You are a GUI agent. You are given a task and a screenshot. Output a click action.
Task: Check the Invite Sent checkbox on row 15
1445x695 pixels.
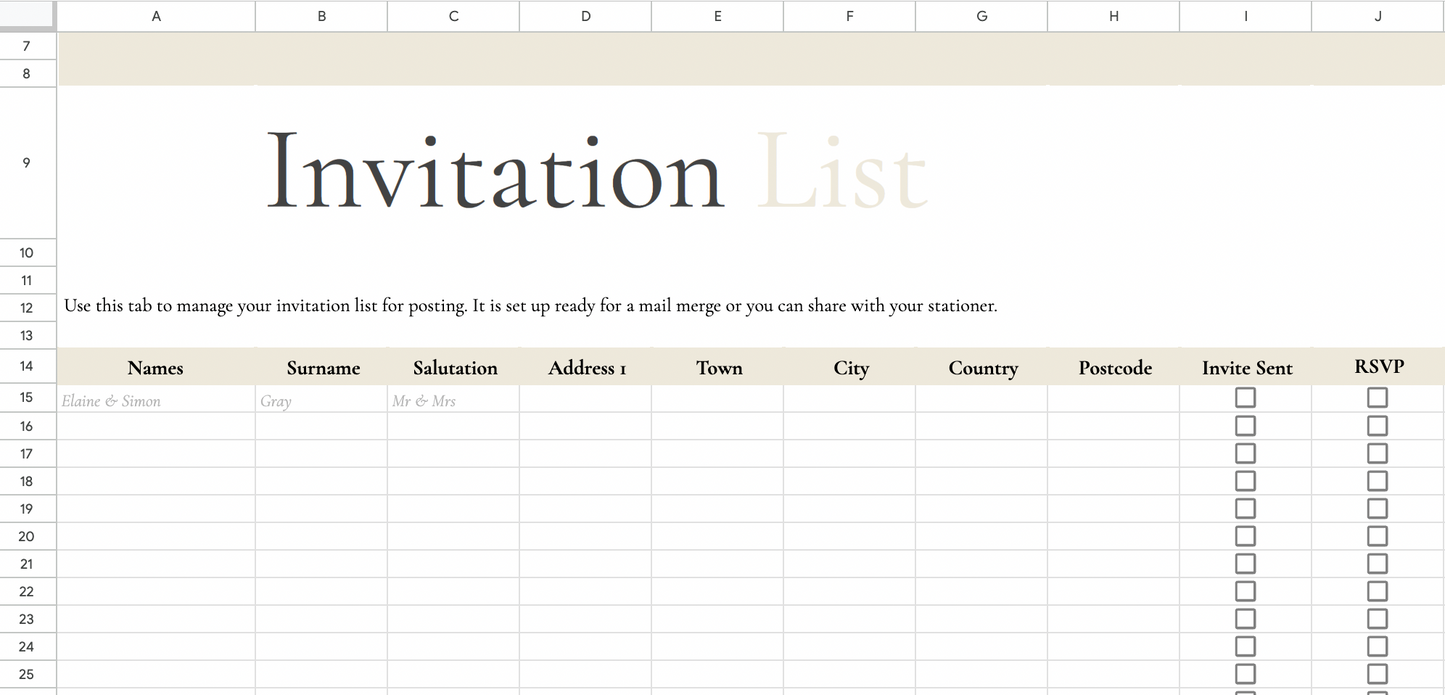(1245, 397)
